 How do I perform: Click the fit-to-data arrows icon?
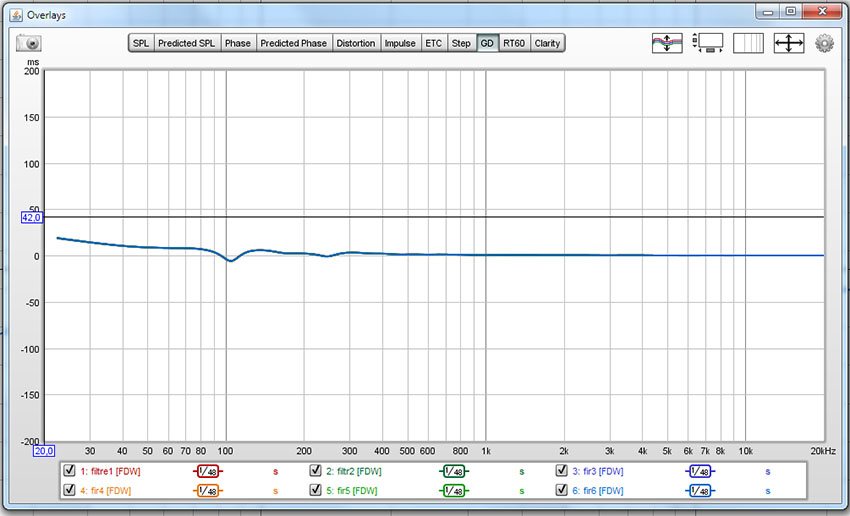point(789,43)
